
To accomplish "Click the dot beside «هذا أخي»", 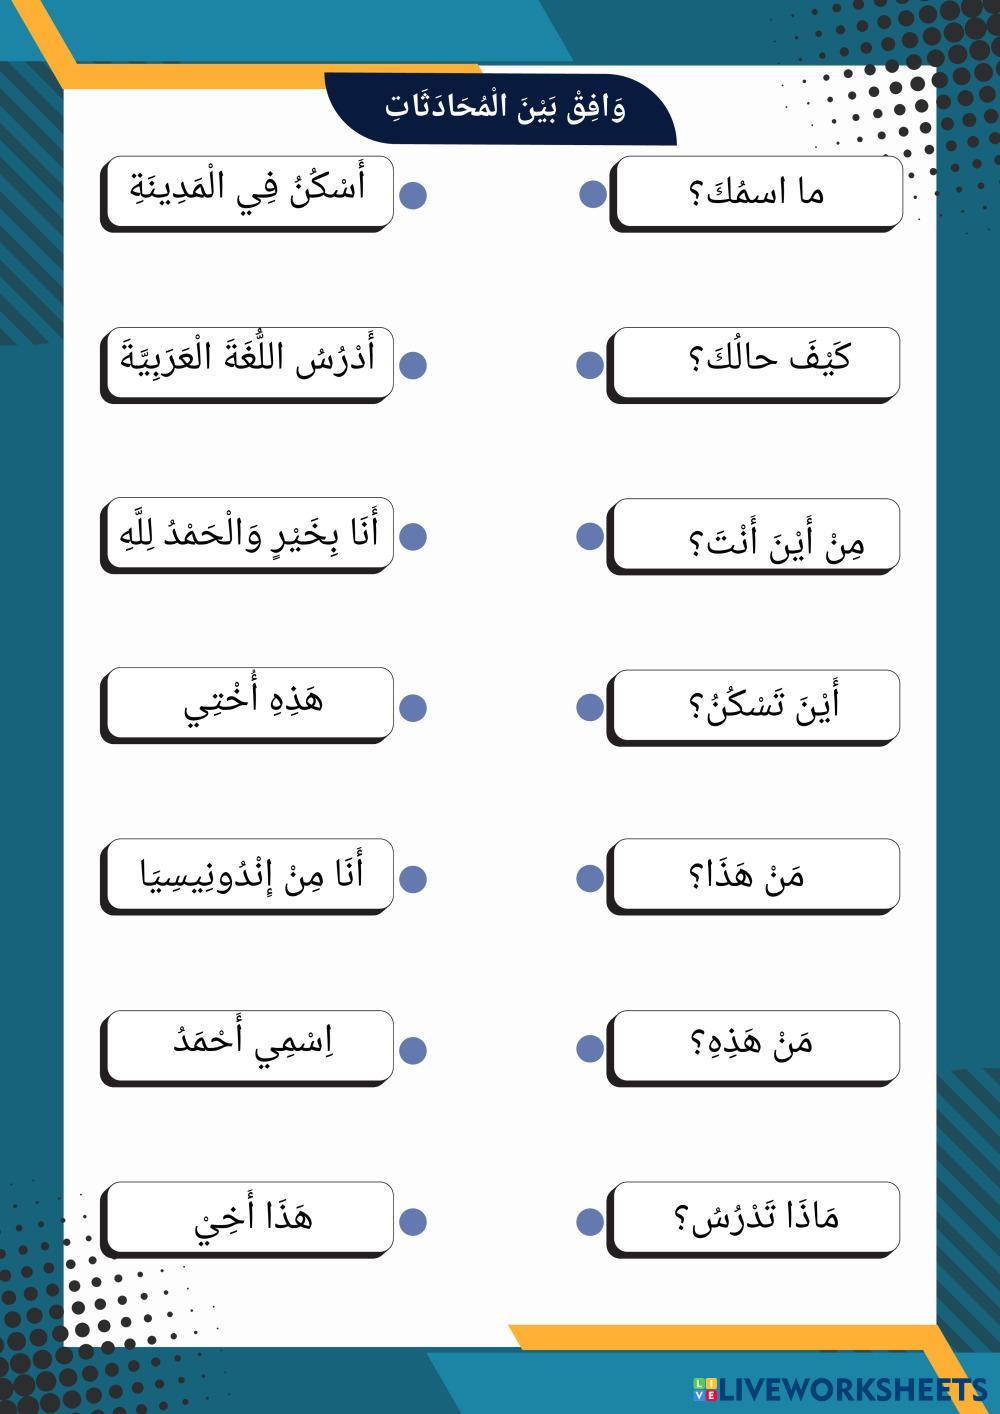I will click(413, 1221).
